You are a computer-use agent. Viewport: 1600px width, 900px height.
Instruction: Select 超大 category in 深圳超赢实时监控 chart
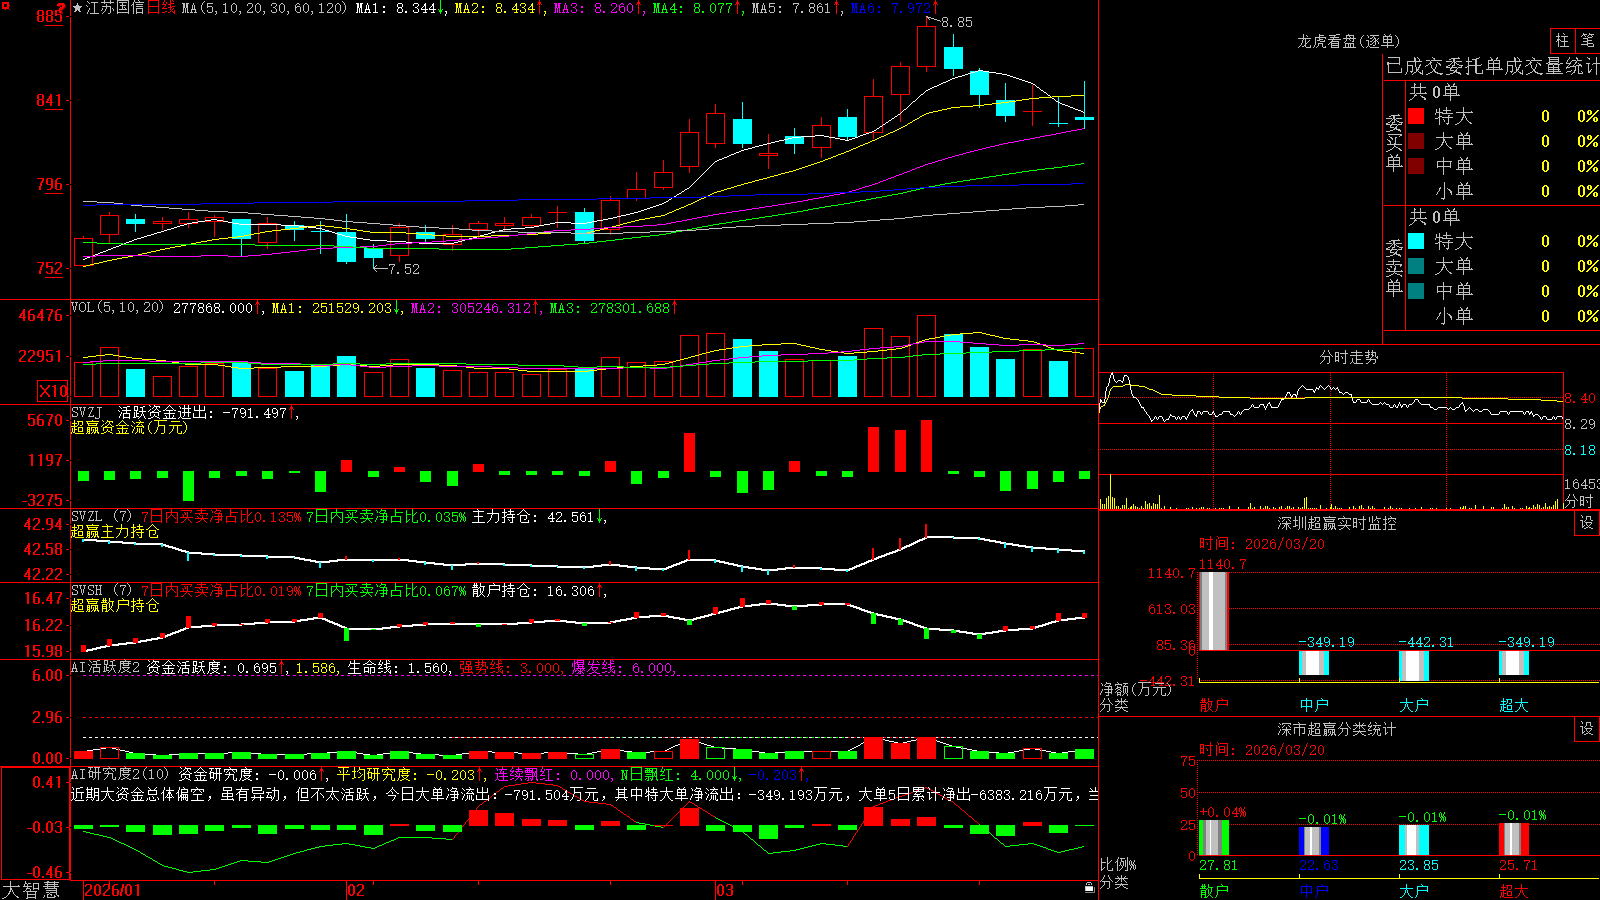tap(1514, 705)
